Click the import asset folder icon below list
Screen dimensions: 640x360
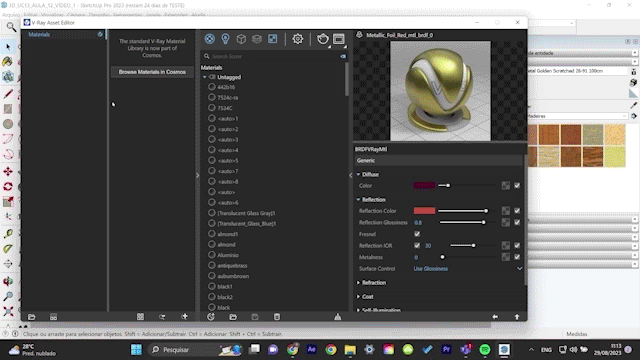pyautogui.click(x=233, y=317)
